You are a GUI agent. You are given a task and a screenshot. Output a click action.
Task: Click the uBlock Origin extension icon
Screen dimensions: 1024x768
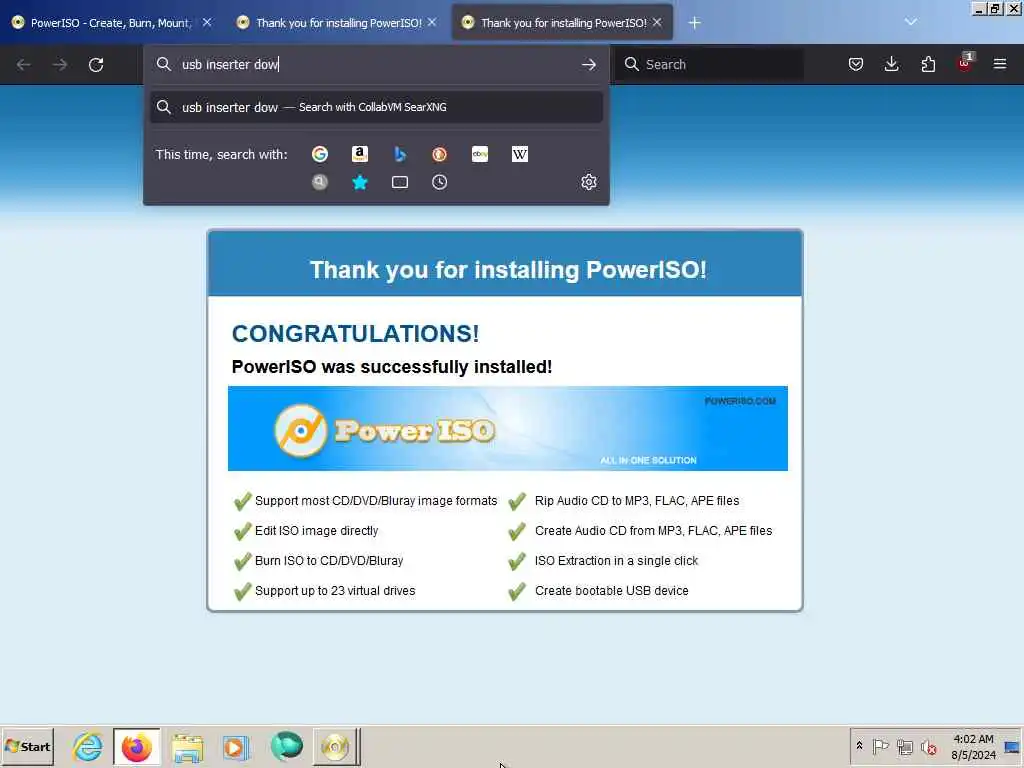point(965,63)
